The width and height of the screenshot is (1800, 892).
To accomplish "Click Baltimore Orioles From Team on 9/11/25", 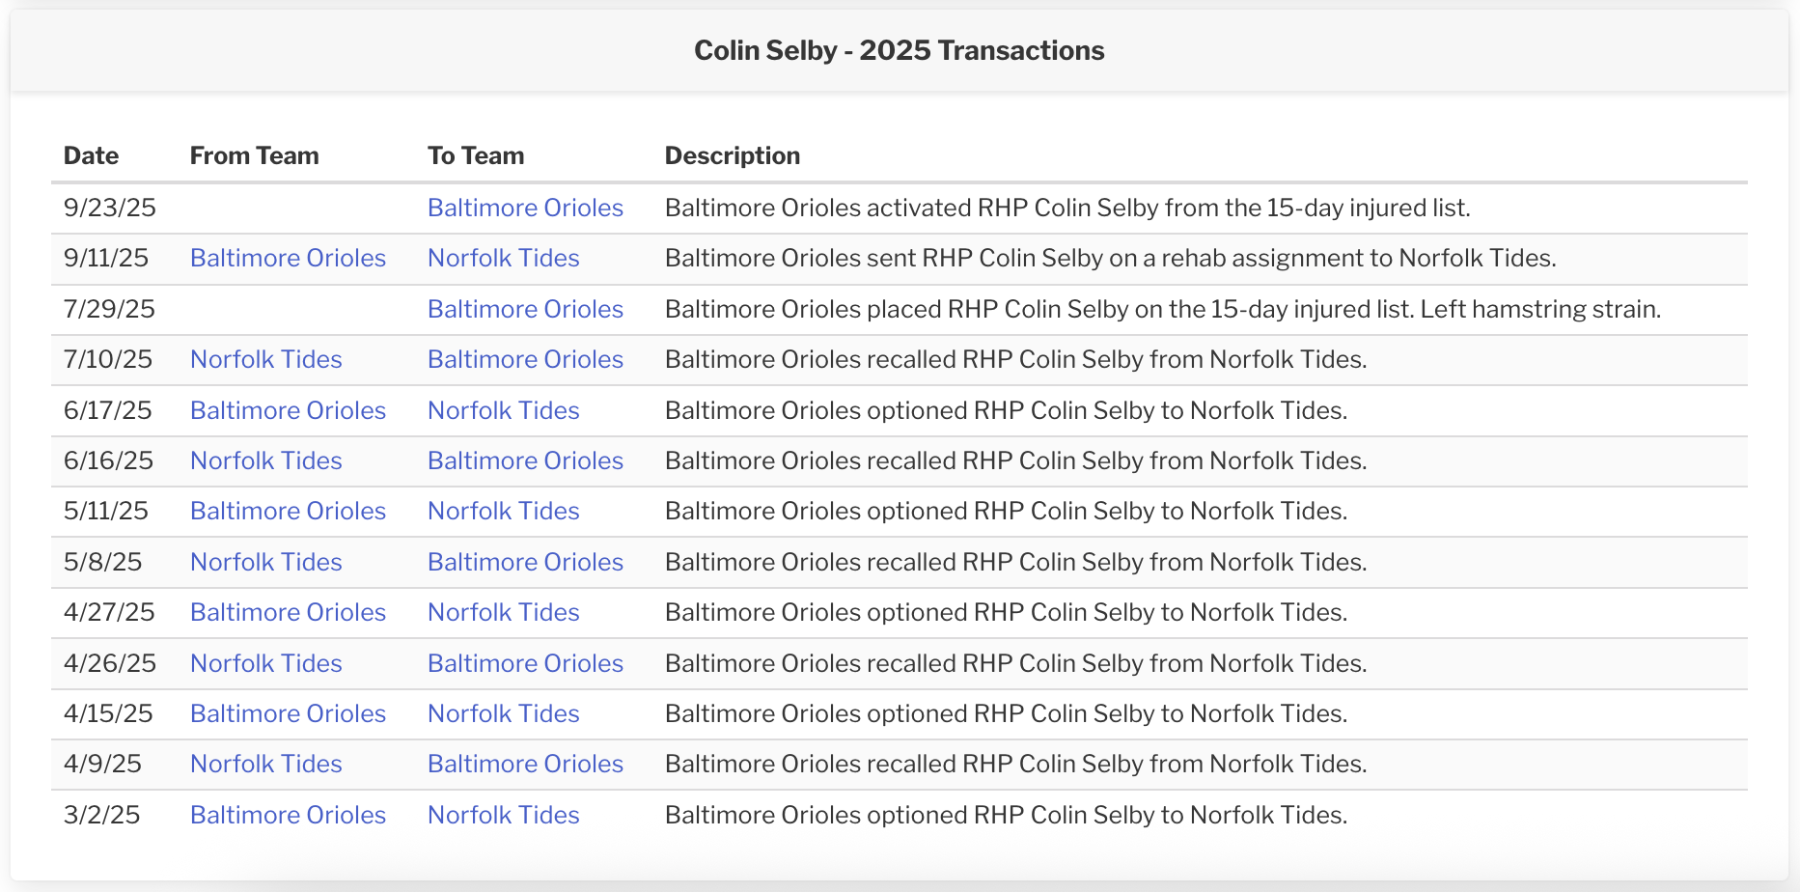I will point(288,258).
